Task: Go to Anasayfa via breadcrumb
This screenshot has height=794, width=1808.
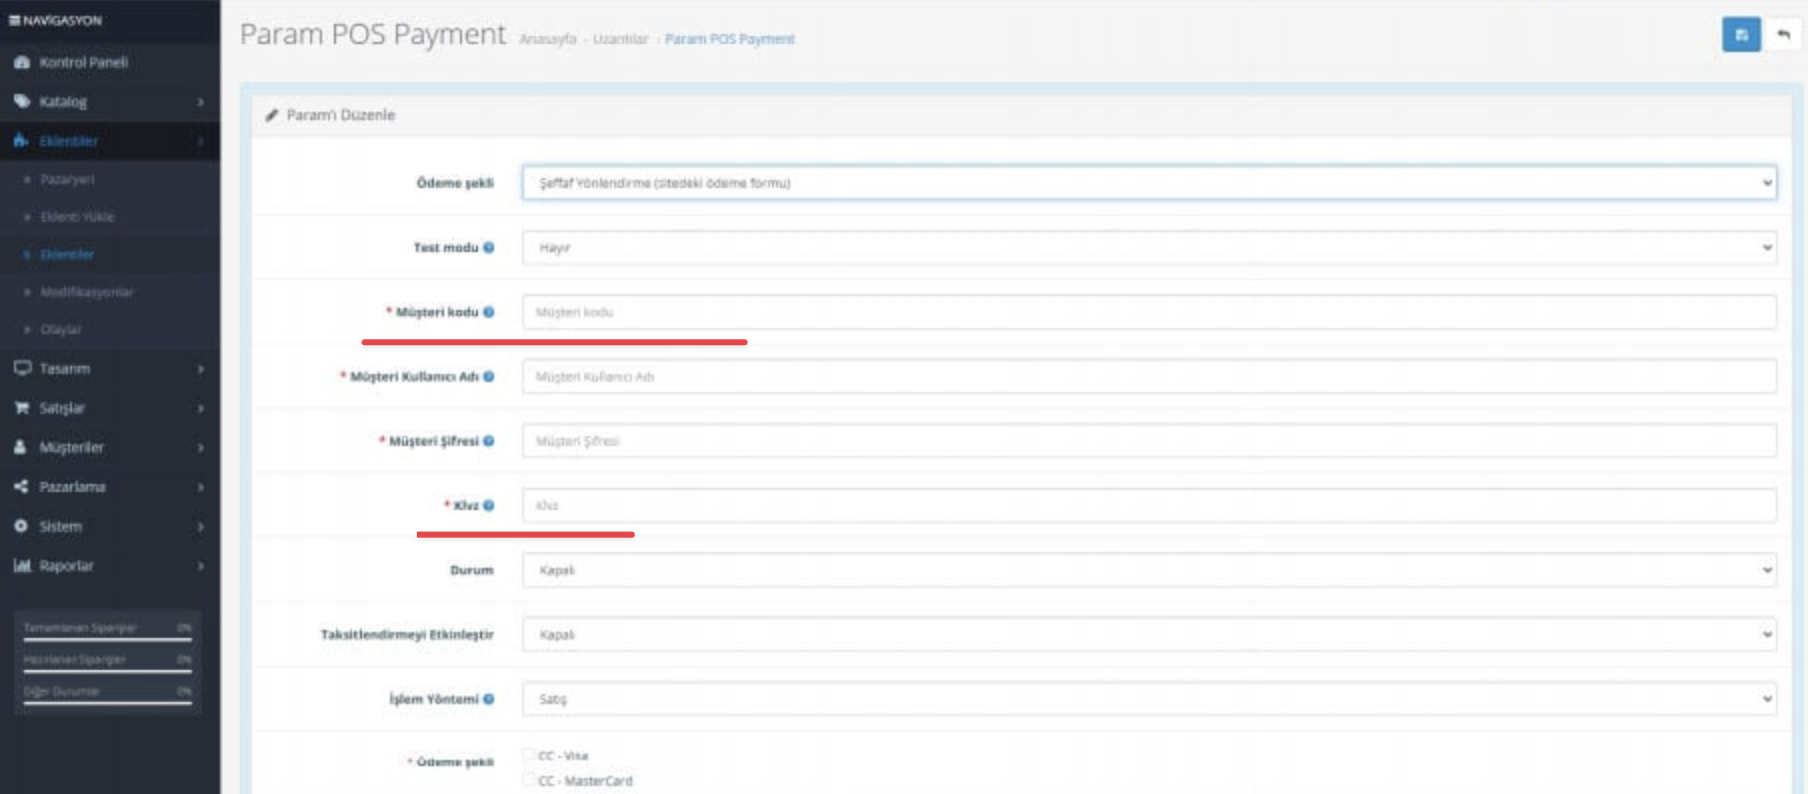Action: coord(548,39)
